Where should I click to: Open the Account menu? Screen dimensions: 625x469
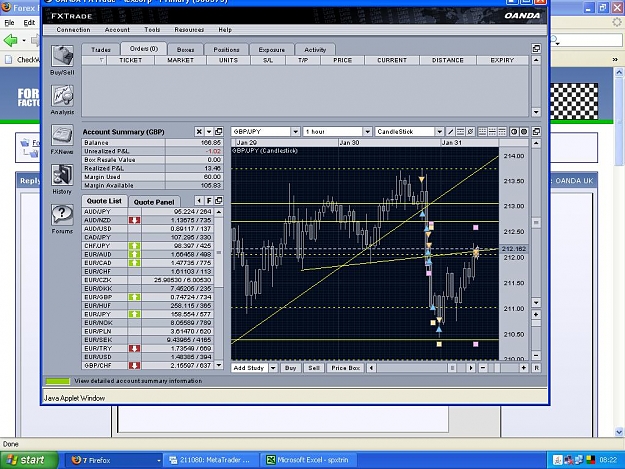click(117, 30)
